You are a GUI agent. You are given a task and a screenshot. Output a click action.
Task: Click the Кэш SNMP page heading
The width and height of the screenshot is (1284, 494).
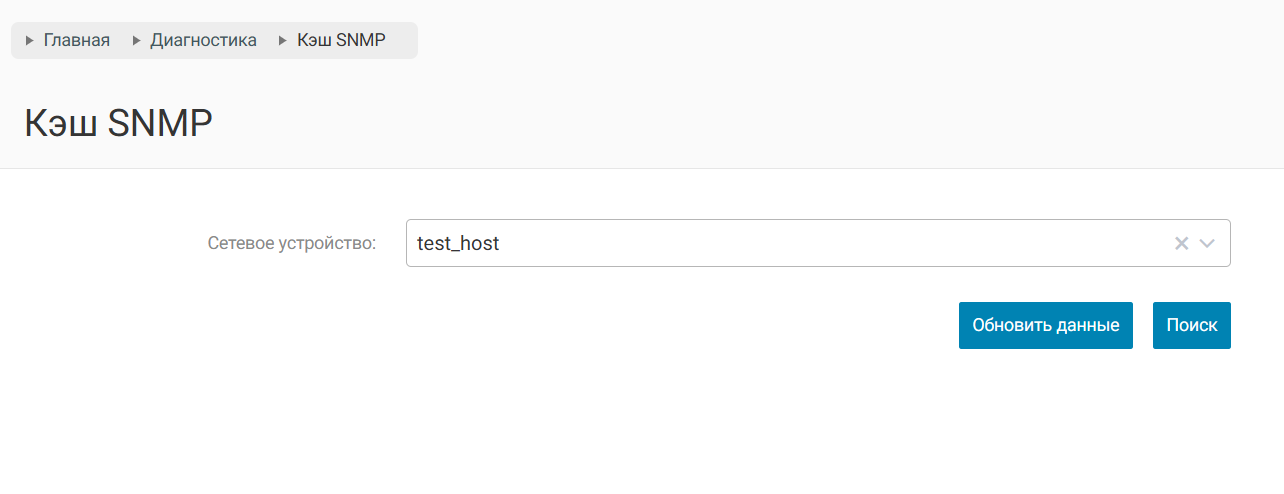point(118,124)
